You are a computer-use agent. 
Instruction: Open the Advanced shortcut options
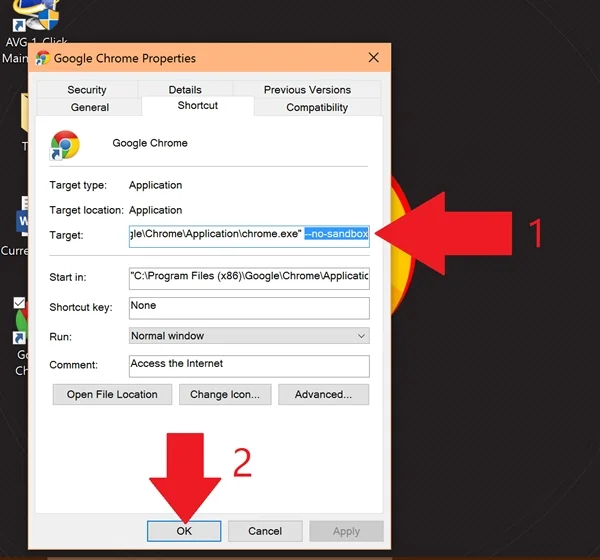click(323, 394)
